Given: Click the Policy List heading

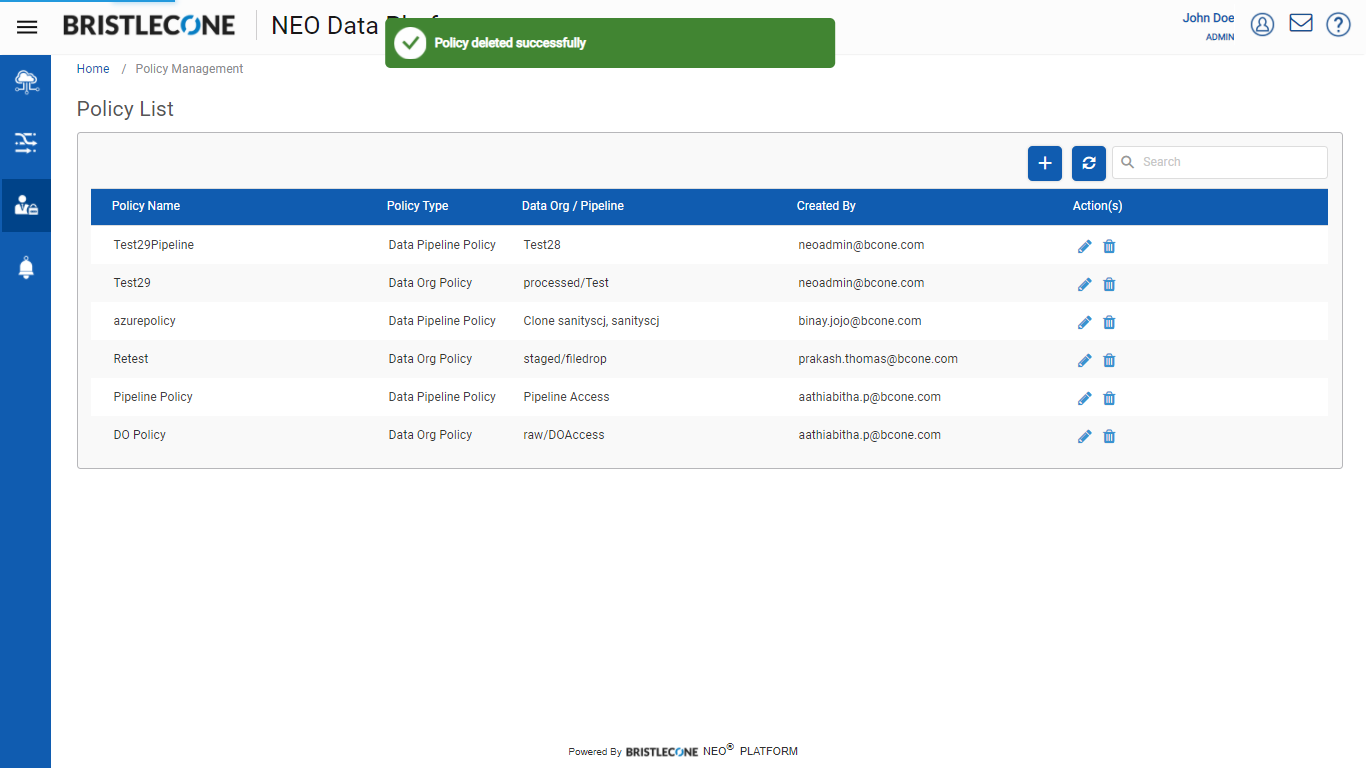Looking at the screenshot, I should click(x=125, y=109).
